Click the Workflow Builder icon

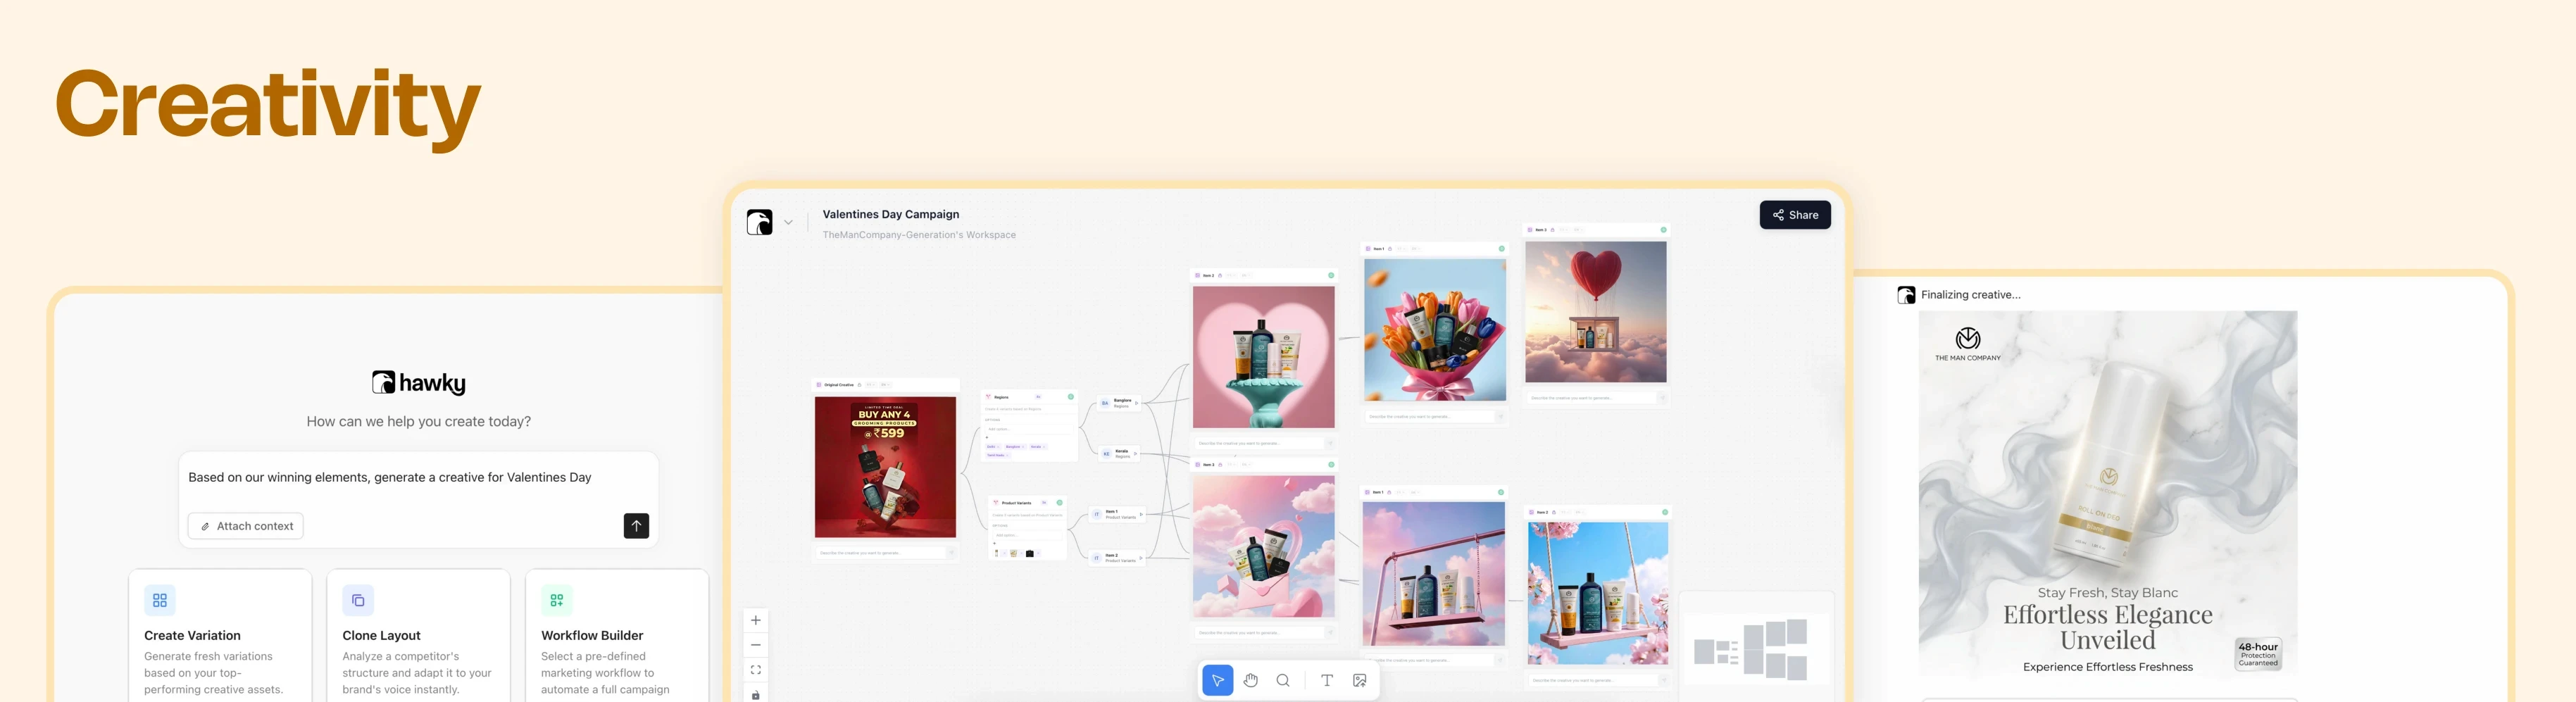tap(556, 600)
